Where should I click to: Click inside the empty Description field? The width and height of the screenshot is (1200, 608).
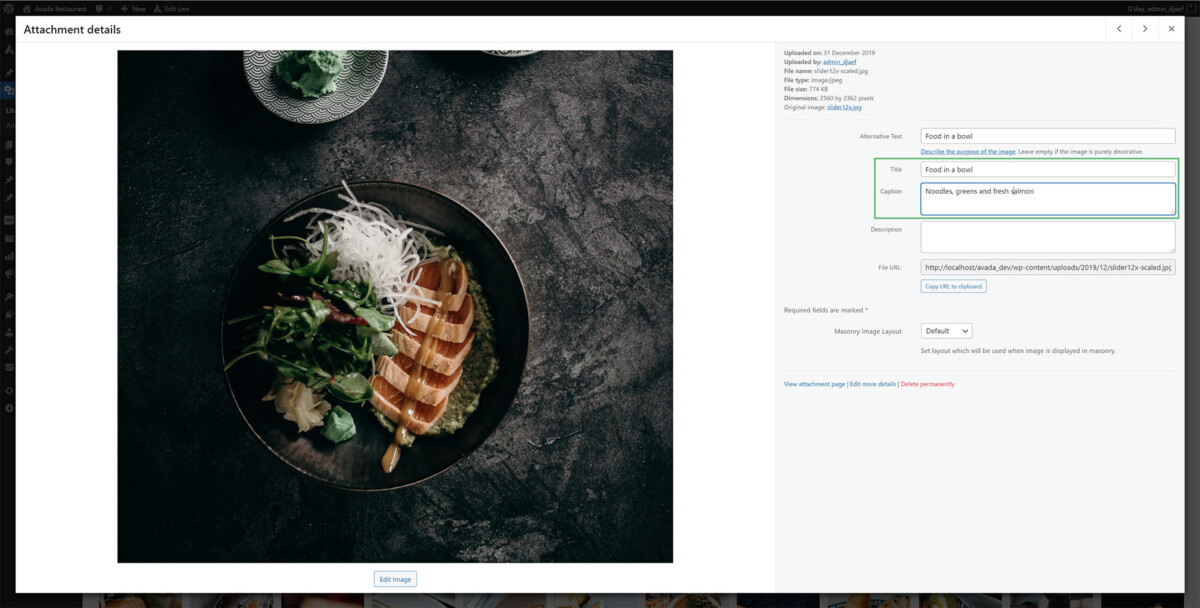click(x=1047, y=236)
